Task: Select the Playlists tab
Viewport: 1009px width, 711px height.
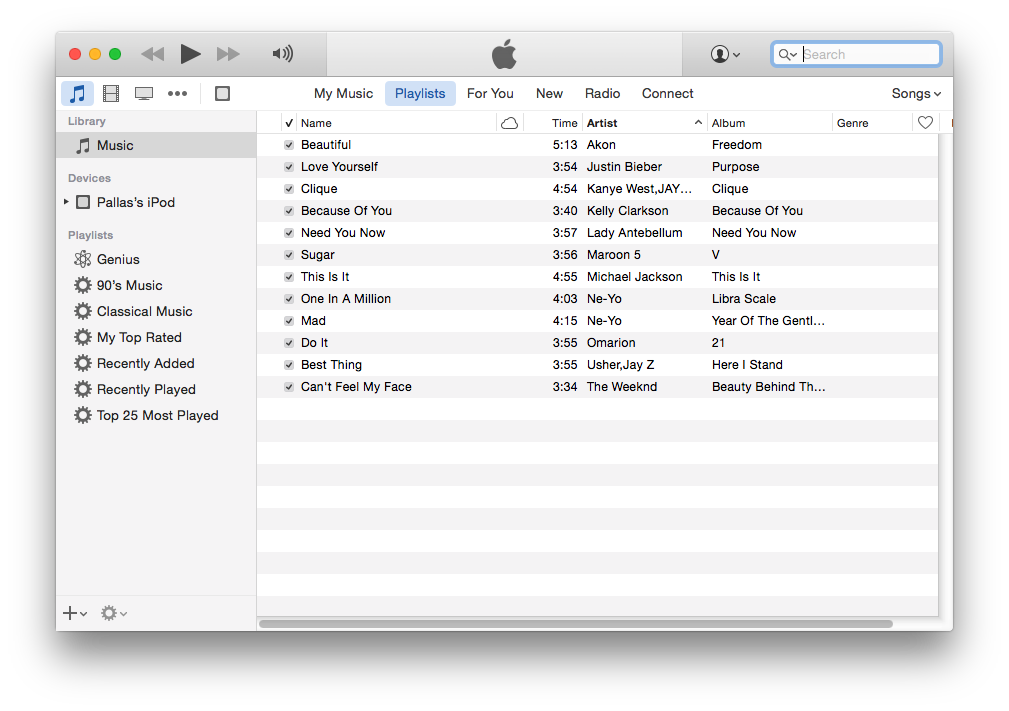Action: (420, 93)
